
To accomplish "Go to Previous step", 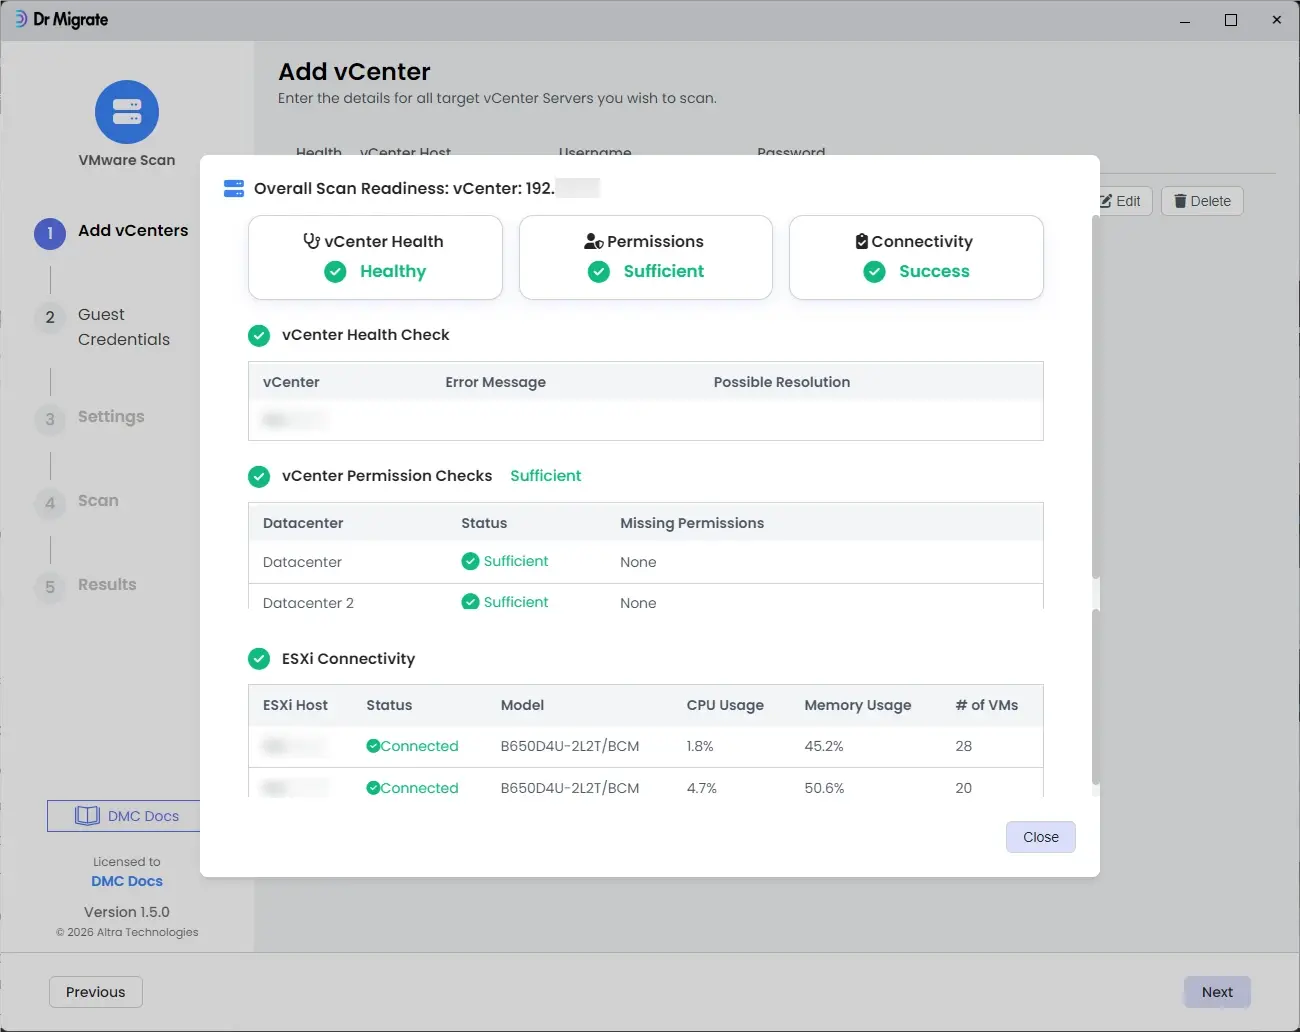I will point(96,992).
